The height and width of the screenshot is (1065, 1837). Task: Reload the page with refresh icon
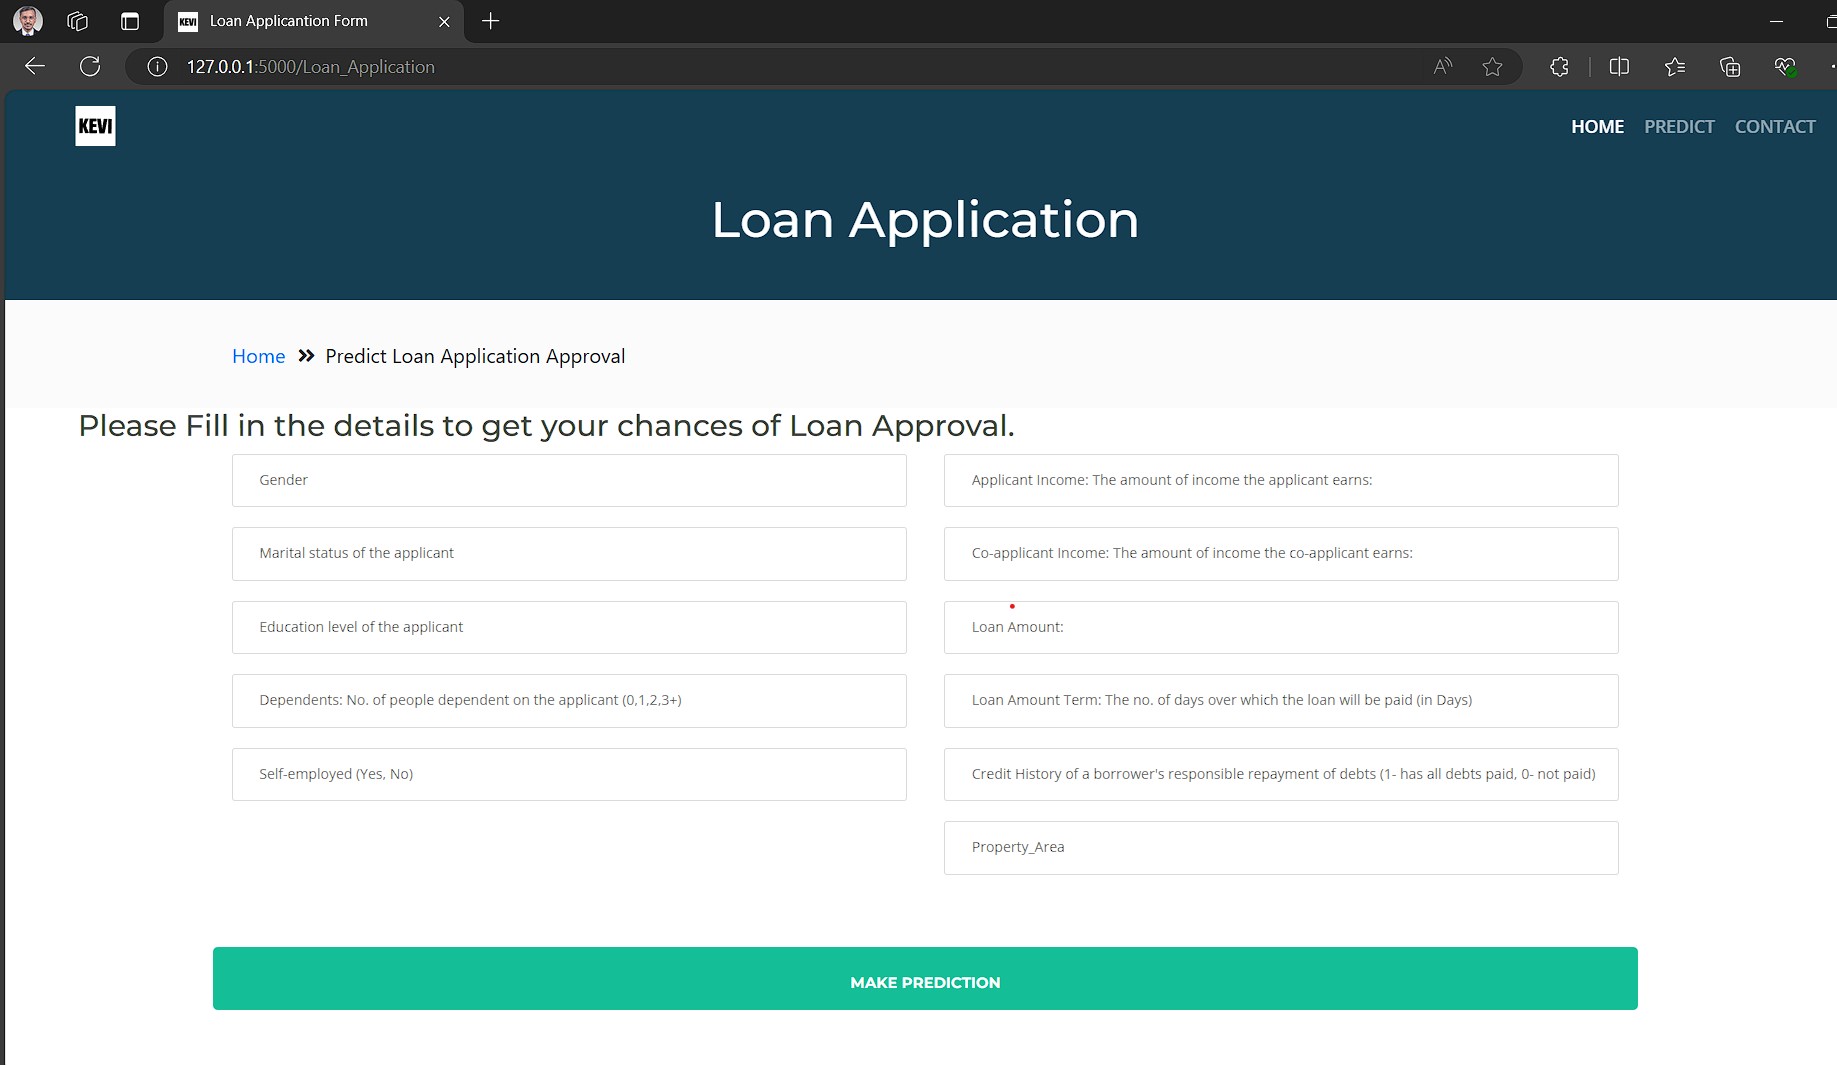click(x=90, y=66)
